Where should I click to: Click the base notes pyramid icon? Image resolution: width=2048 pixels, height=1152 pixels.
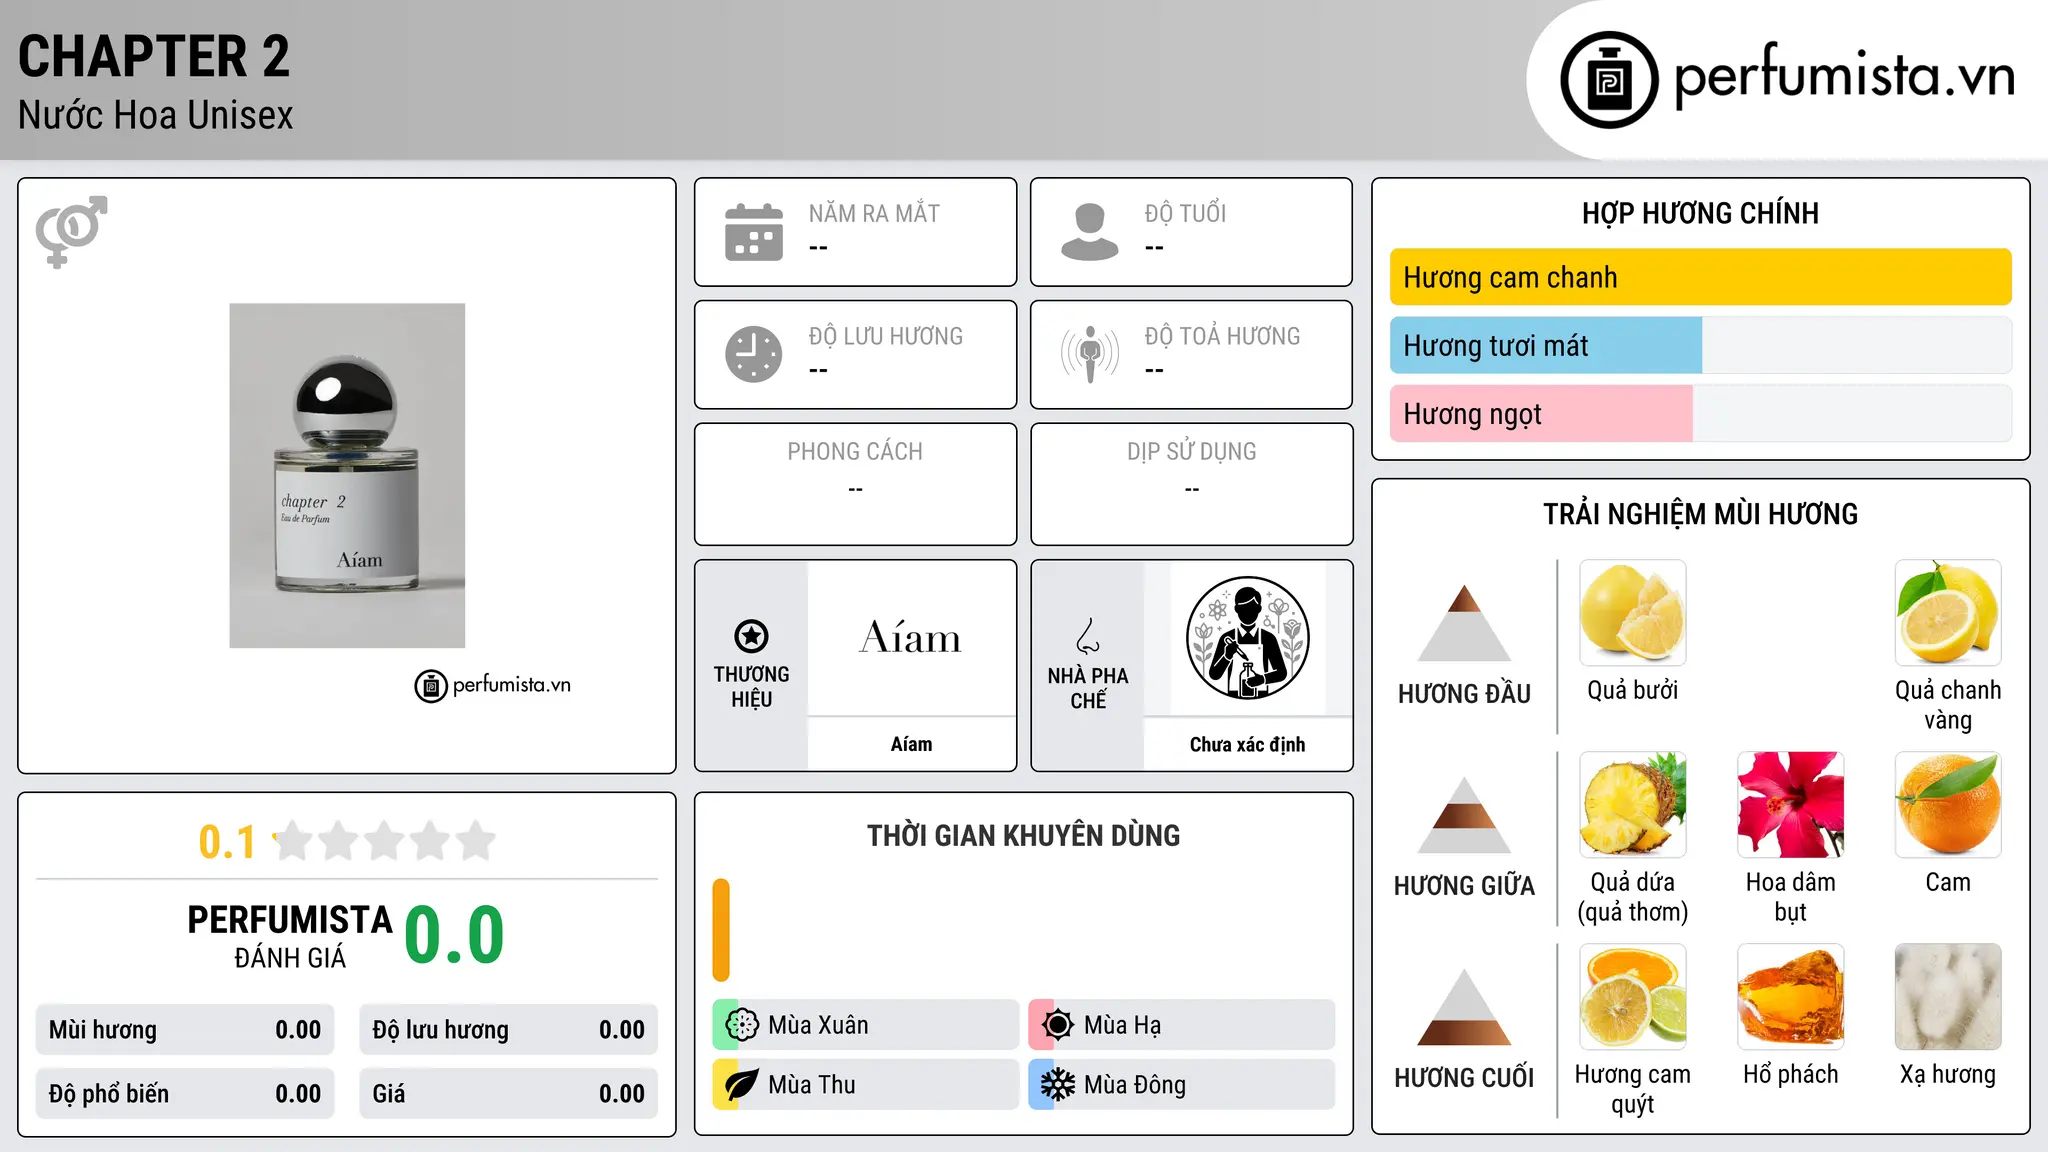point(1464,1007)
